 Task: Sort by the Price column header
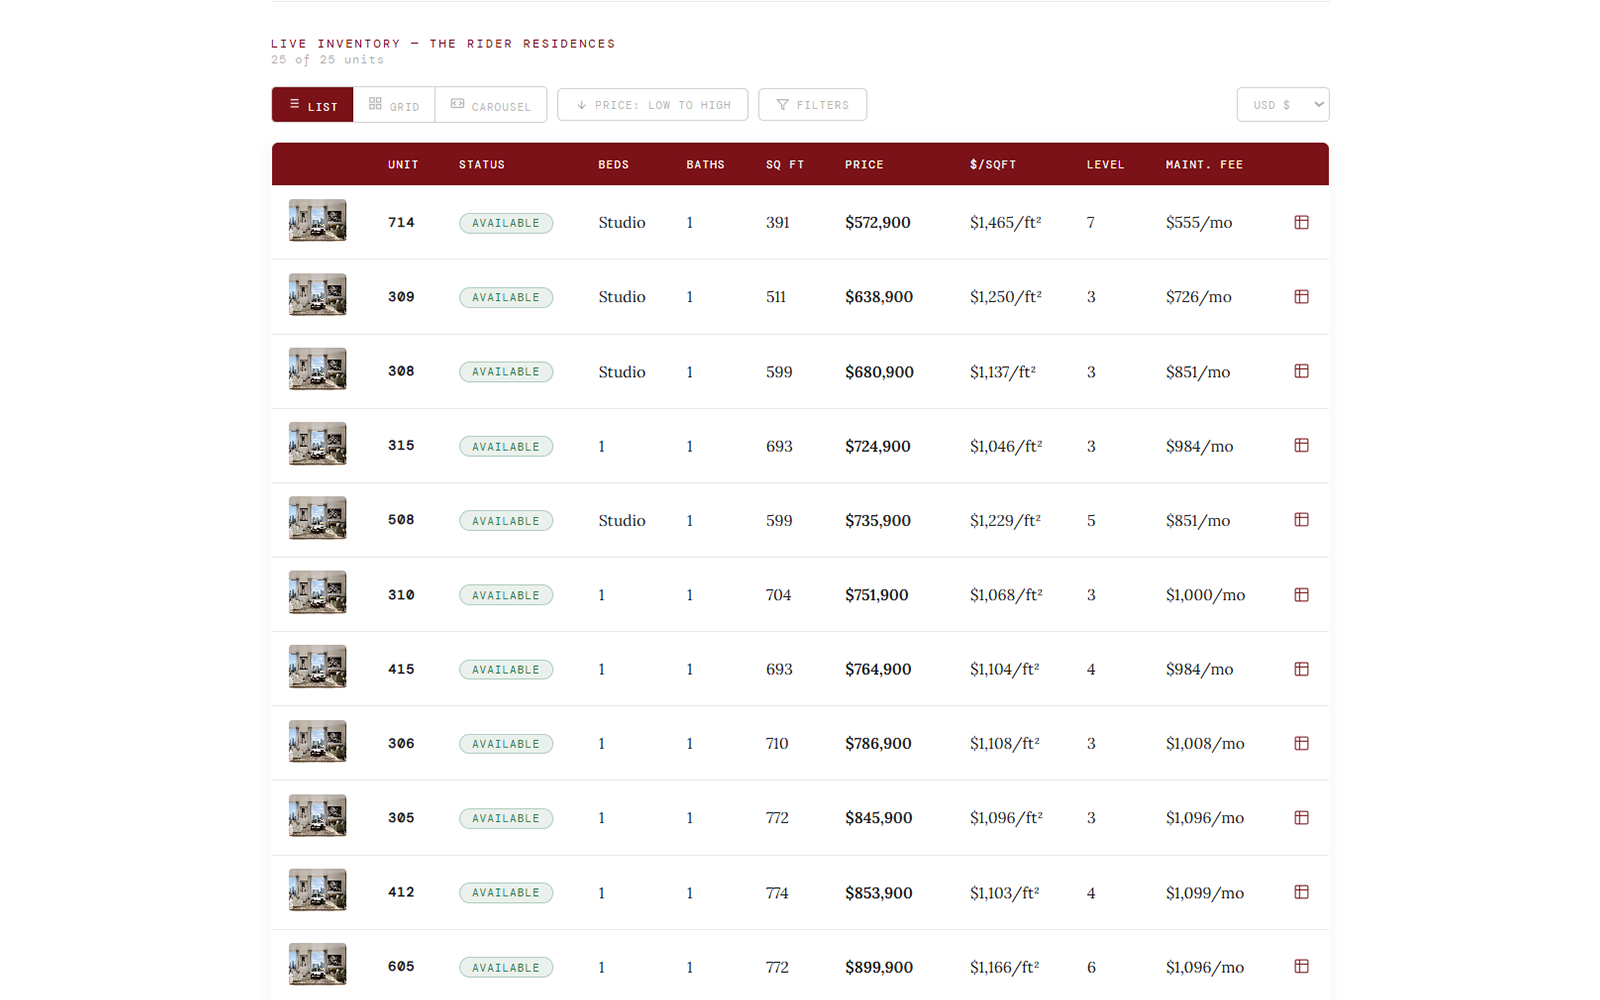tap(864, 165)
